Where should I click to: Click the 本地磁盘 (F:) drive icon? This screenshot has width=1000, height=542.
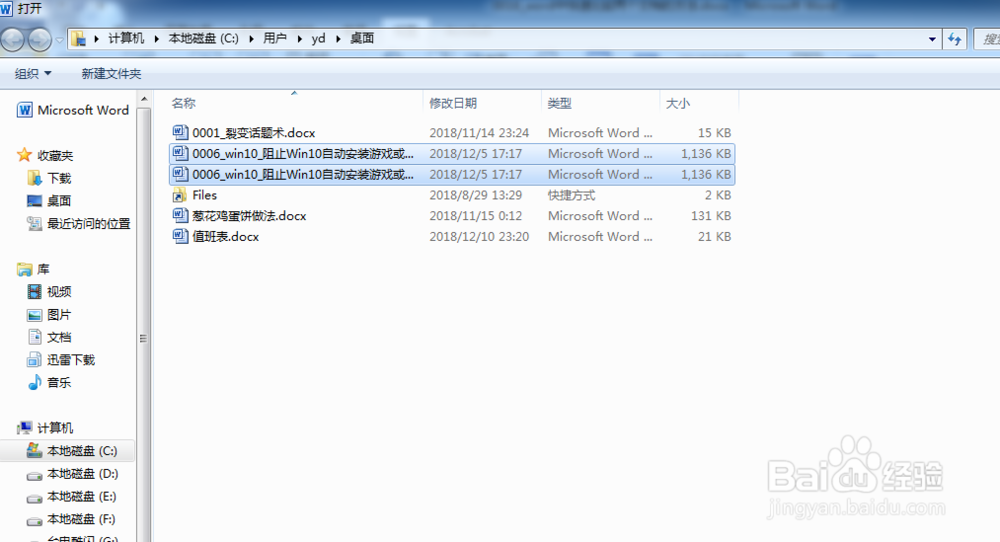[34, 520]
